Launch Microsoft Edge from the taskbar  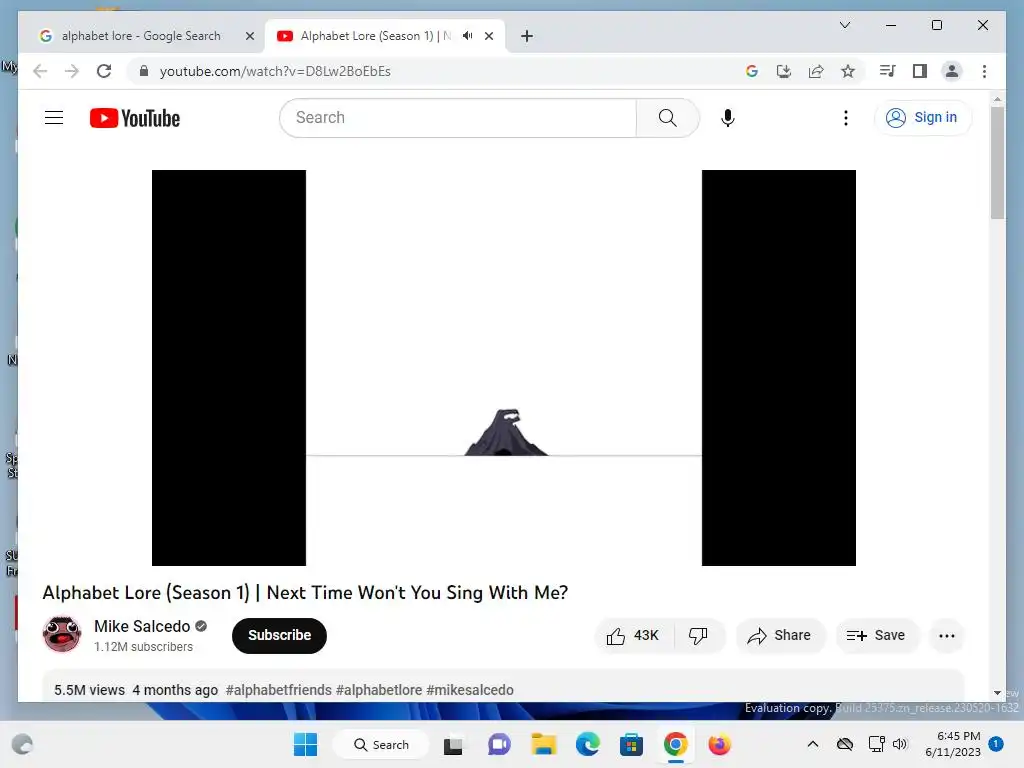(x=588, y=744)
